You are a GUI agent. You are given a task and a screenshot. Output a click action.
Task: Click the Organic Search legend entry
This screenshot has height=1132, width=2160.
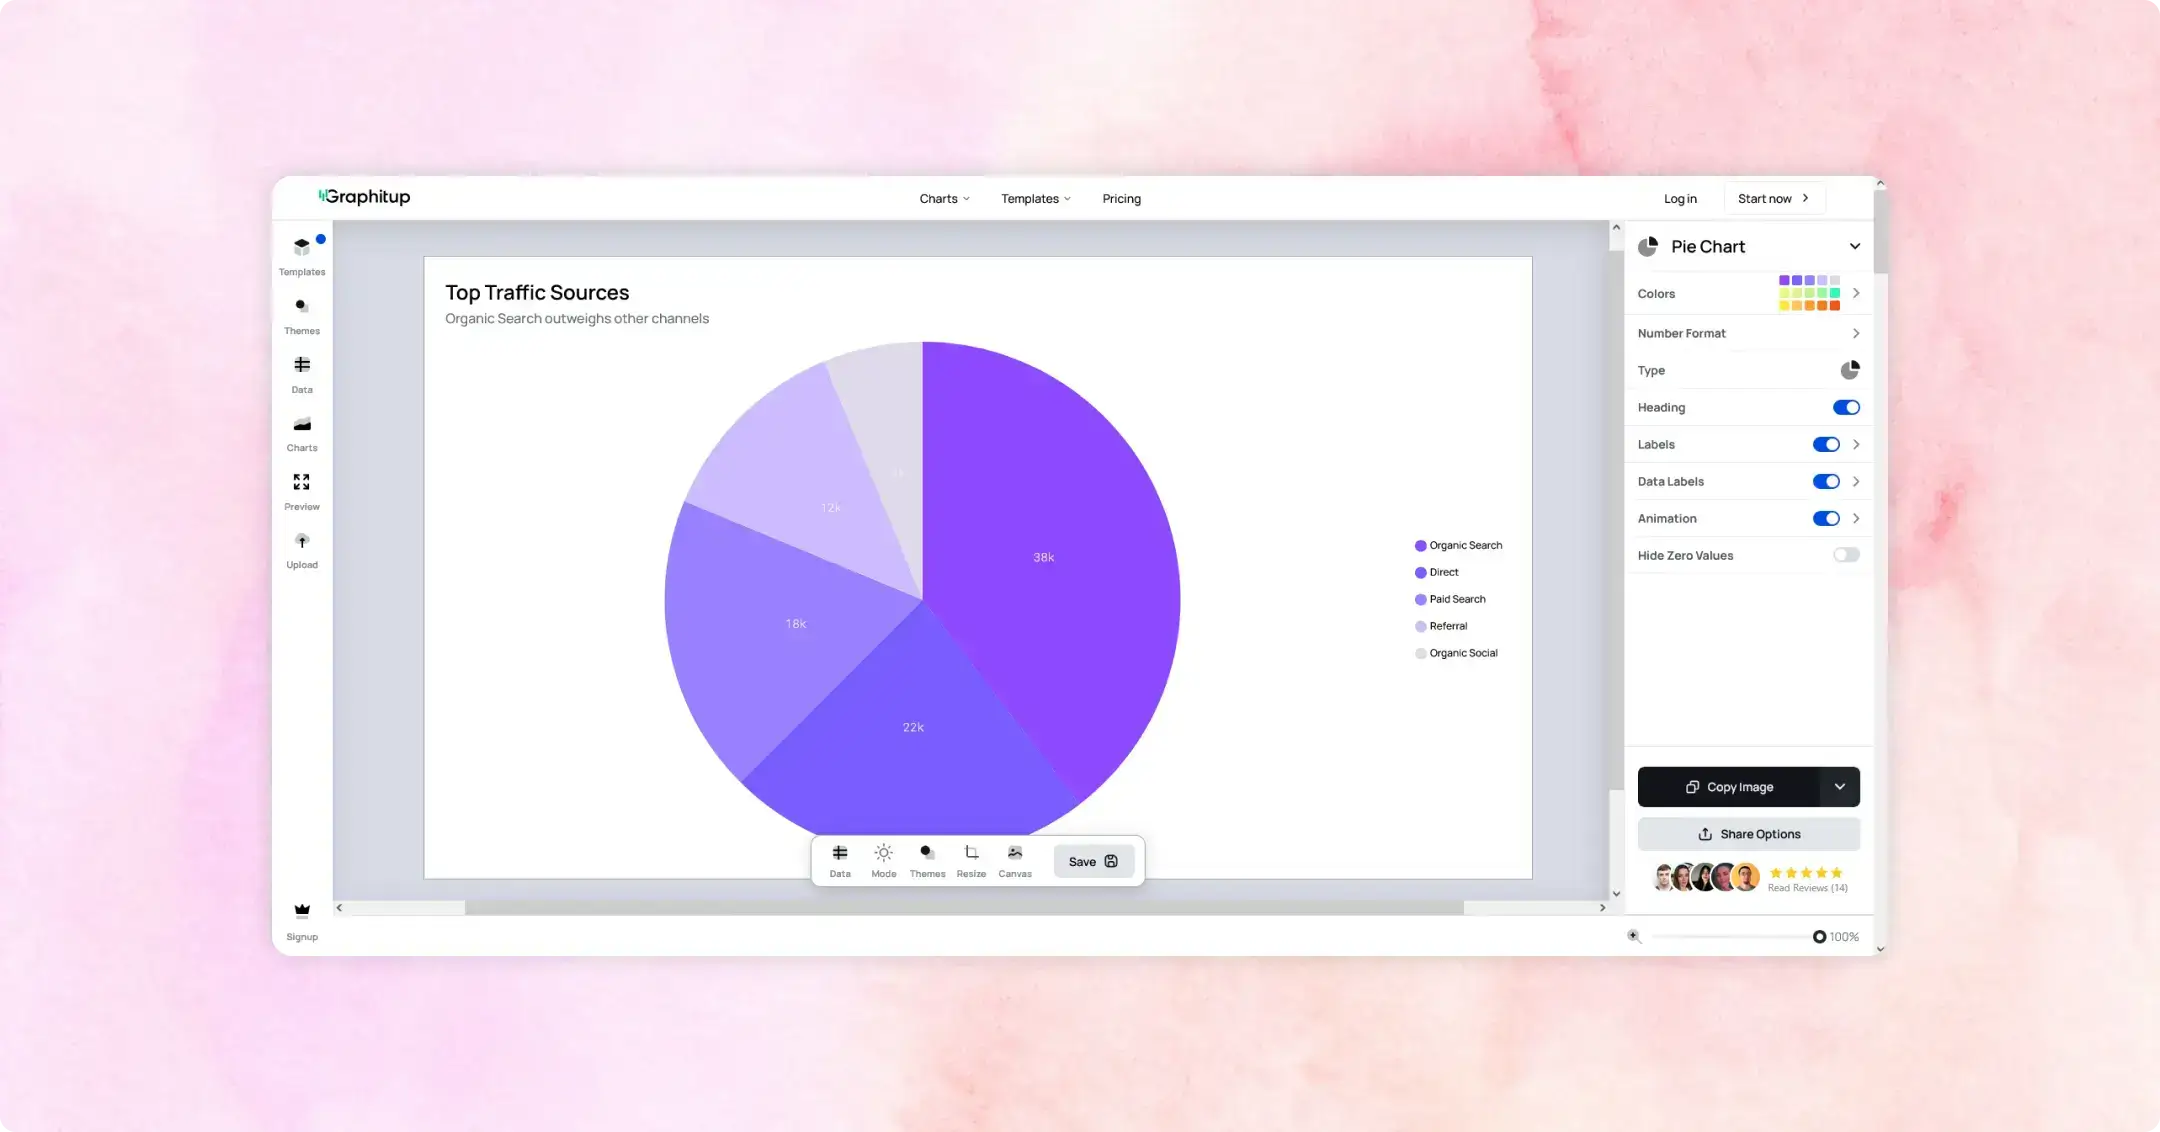1458,545
